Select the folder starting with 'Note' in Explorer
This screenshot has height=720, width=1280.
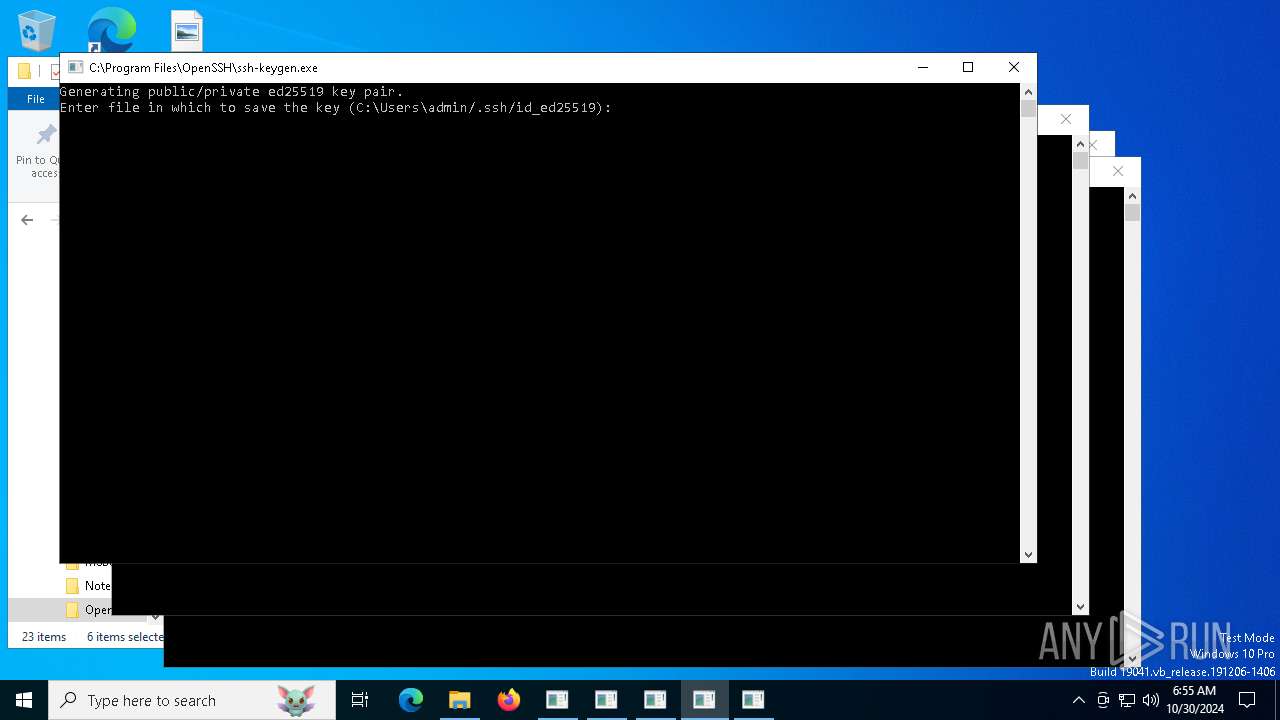tap(88, 586)
